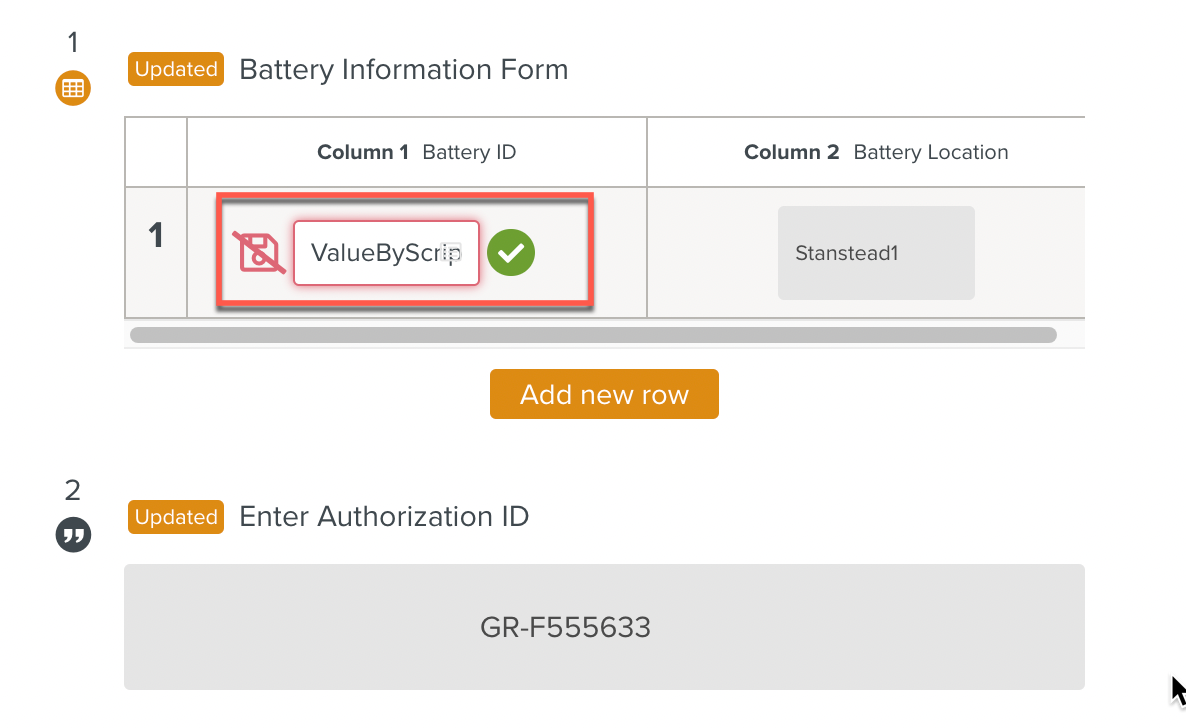Click the Column 2 Battery Location header

(x=876, y=152)
